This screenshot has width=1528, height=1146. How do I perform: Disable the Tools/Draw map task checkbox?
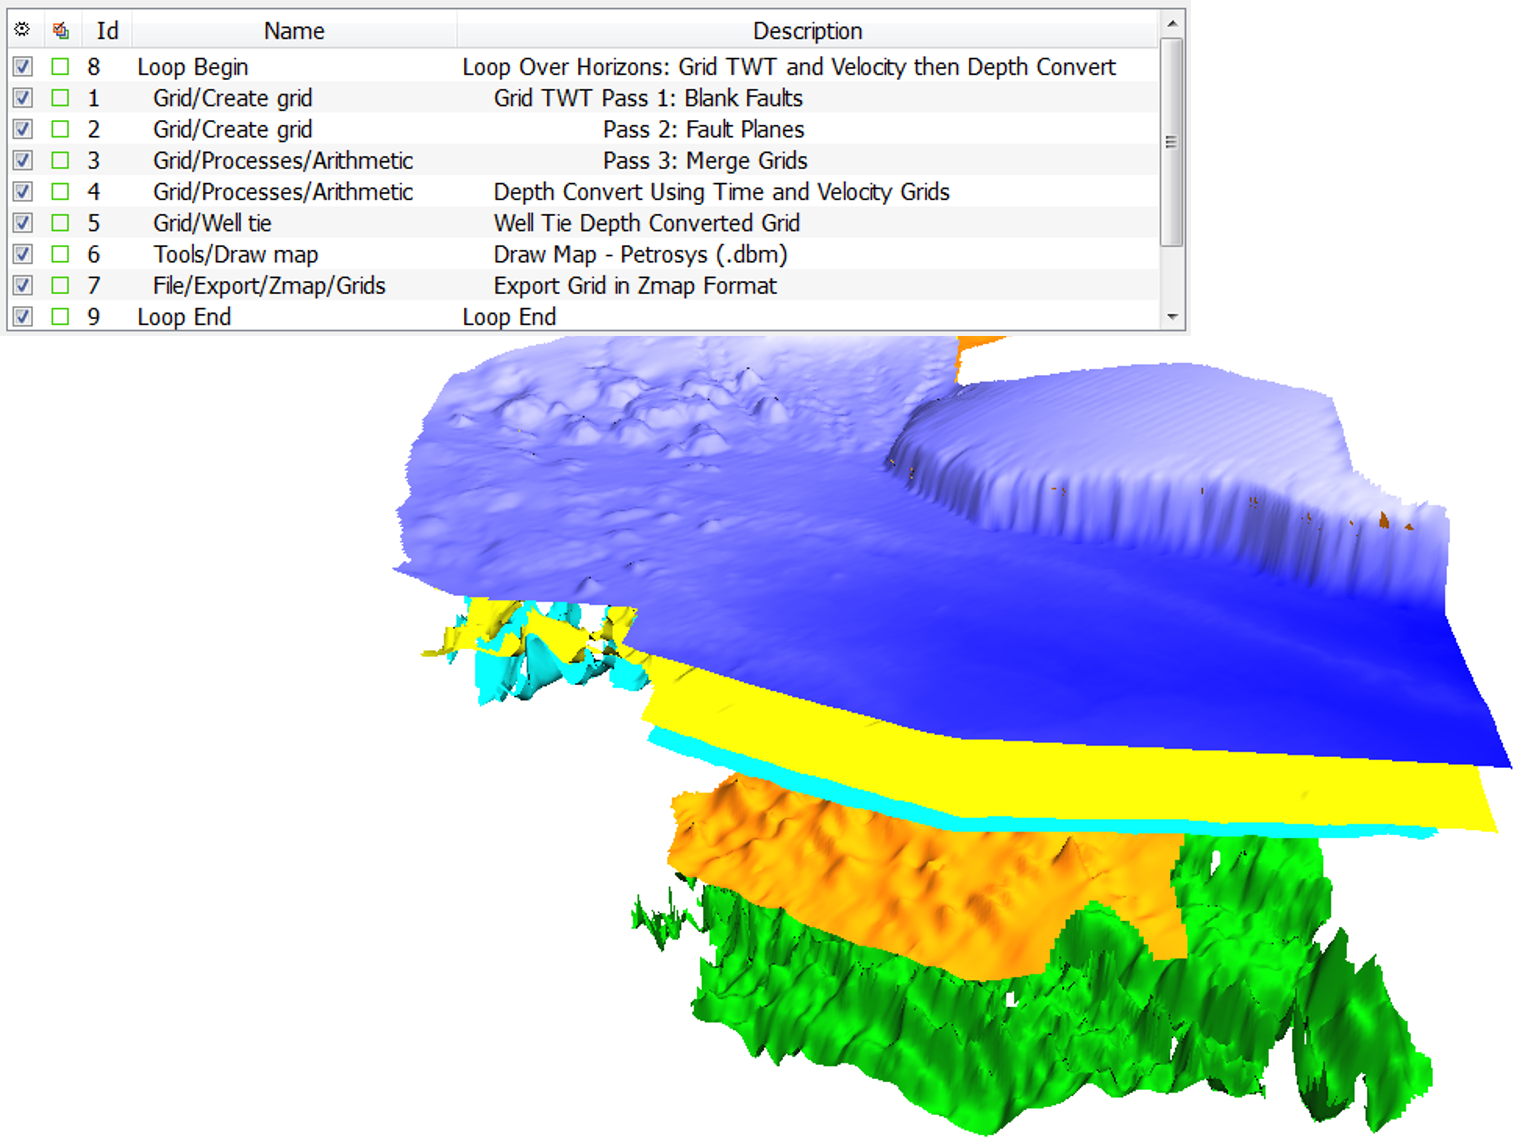[22, 254]
